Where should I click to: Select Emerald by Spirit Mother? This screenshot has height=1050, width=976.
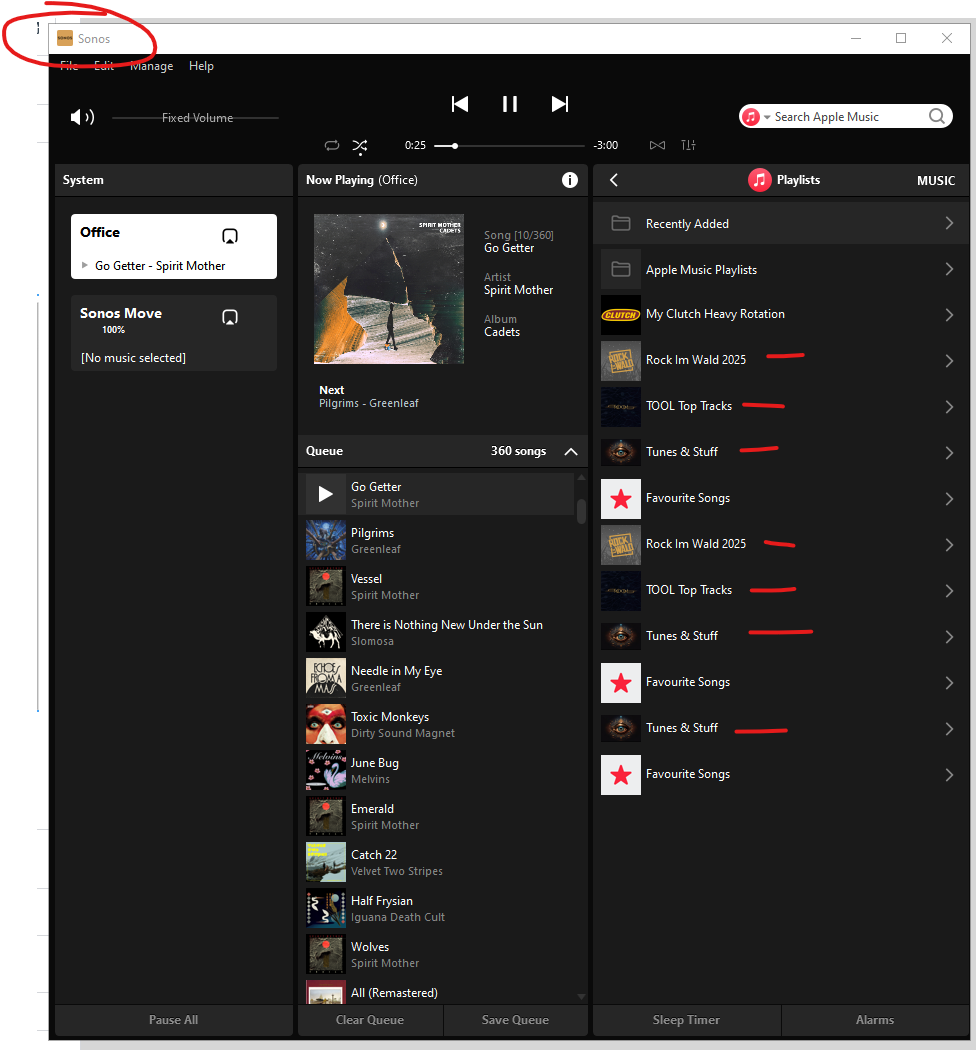tap(440, 816)
